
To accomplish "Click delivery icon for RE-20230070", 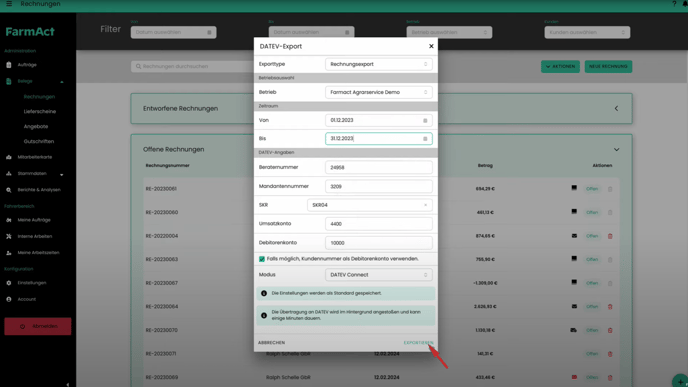I will pyautogui.click(x=573, y=330).
